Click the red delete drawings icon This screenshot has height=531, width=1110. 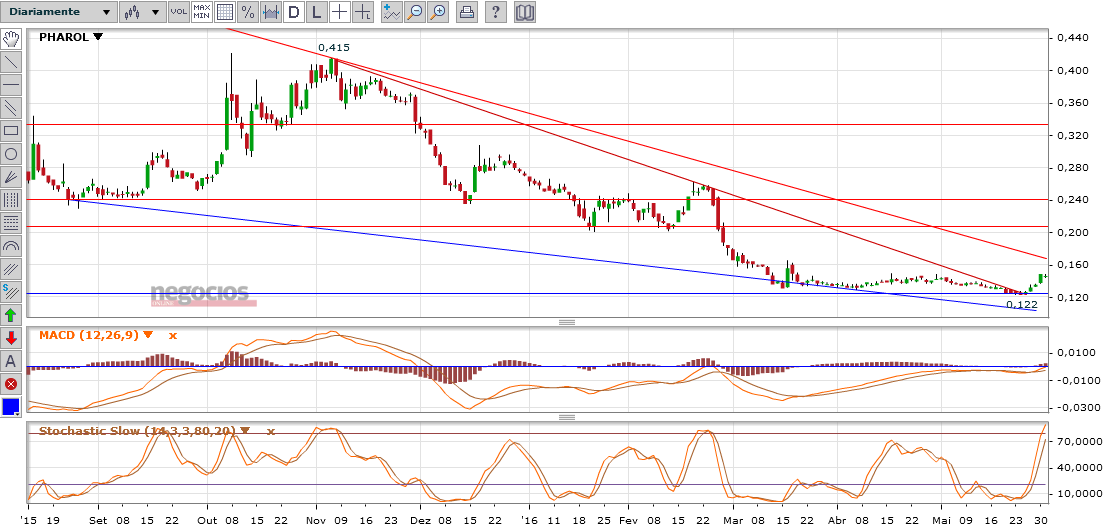pos(11,384)
